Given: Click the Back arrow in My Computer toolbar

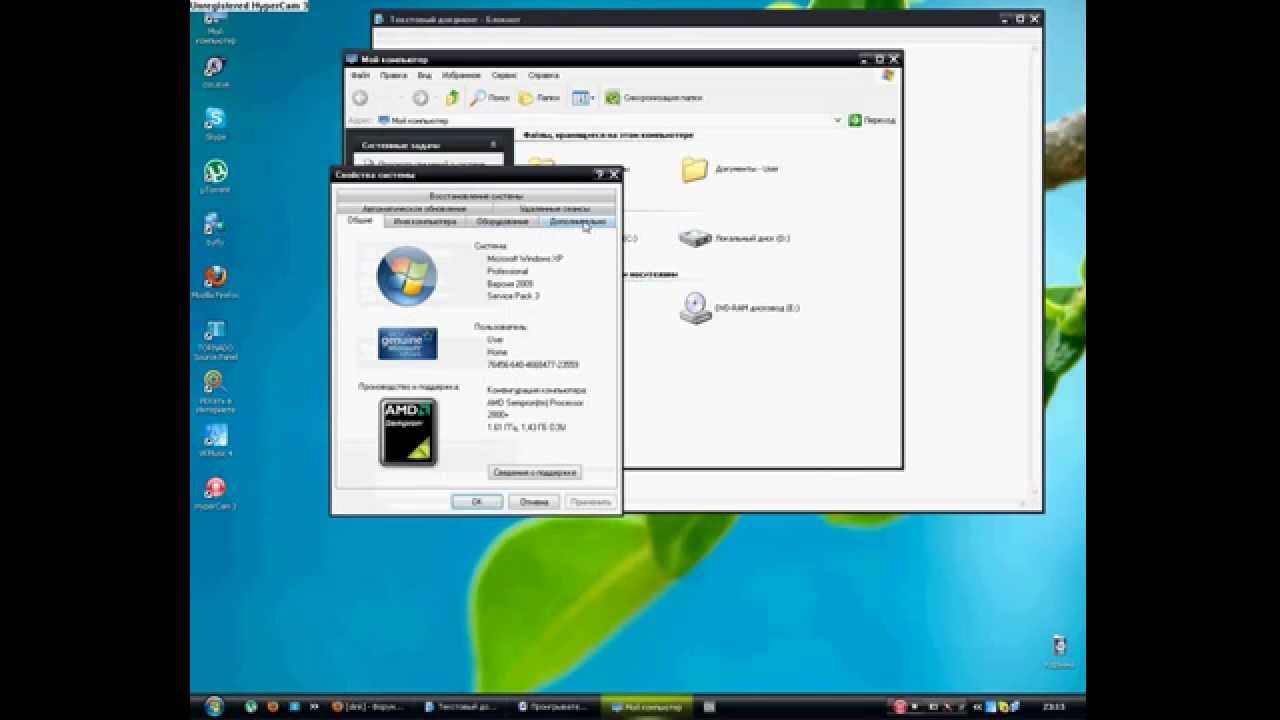Looking at the screenshot, I should 360,98.
